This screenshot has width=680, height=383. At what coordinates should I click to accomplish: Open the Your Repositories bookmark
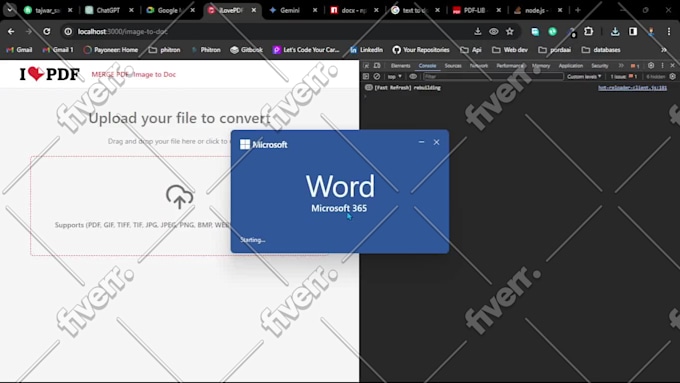pos(421,50)
